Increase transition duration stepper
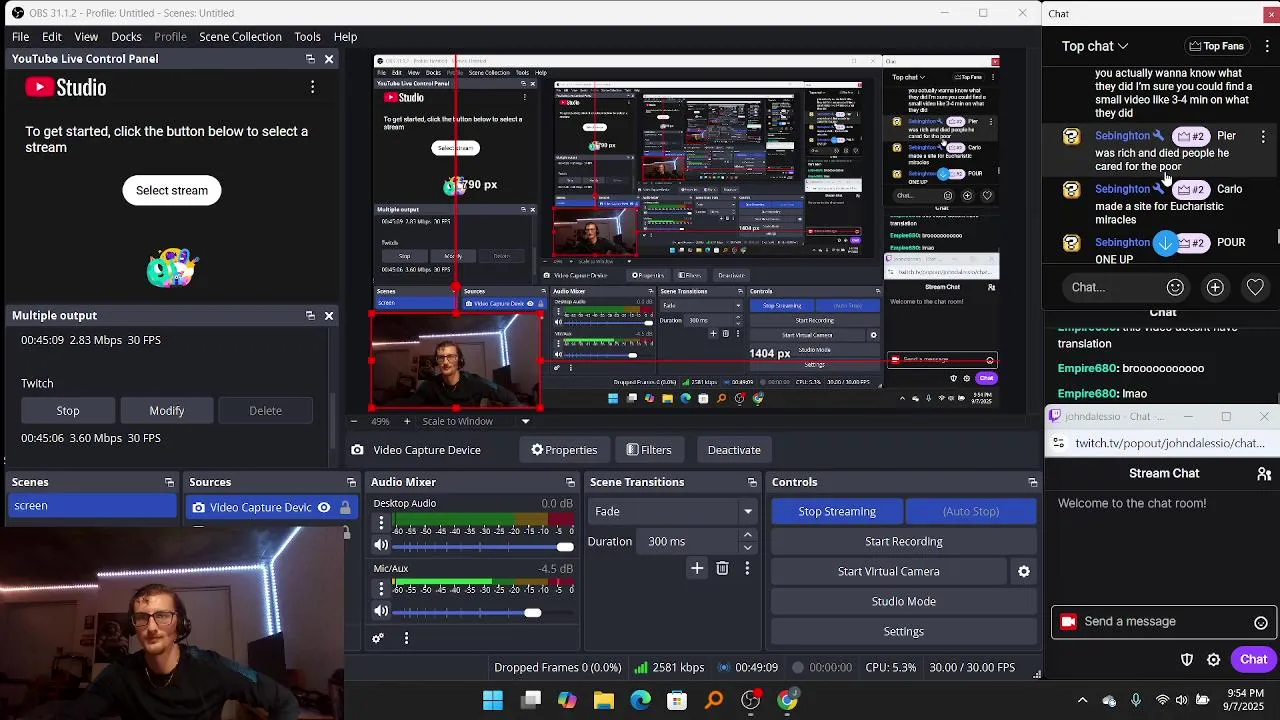The height and width of the screenshot is (720, 1280). (747, 536)
